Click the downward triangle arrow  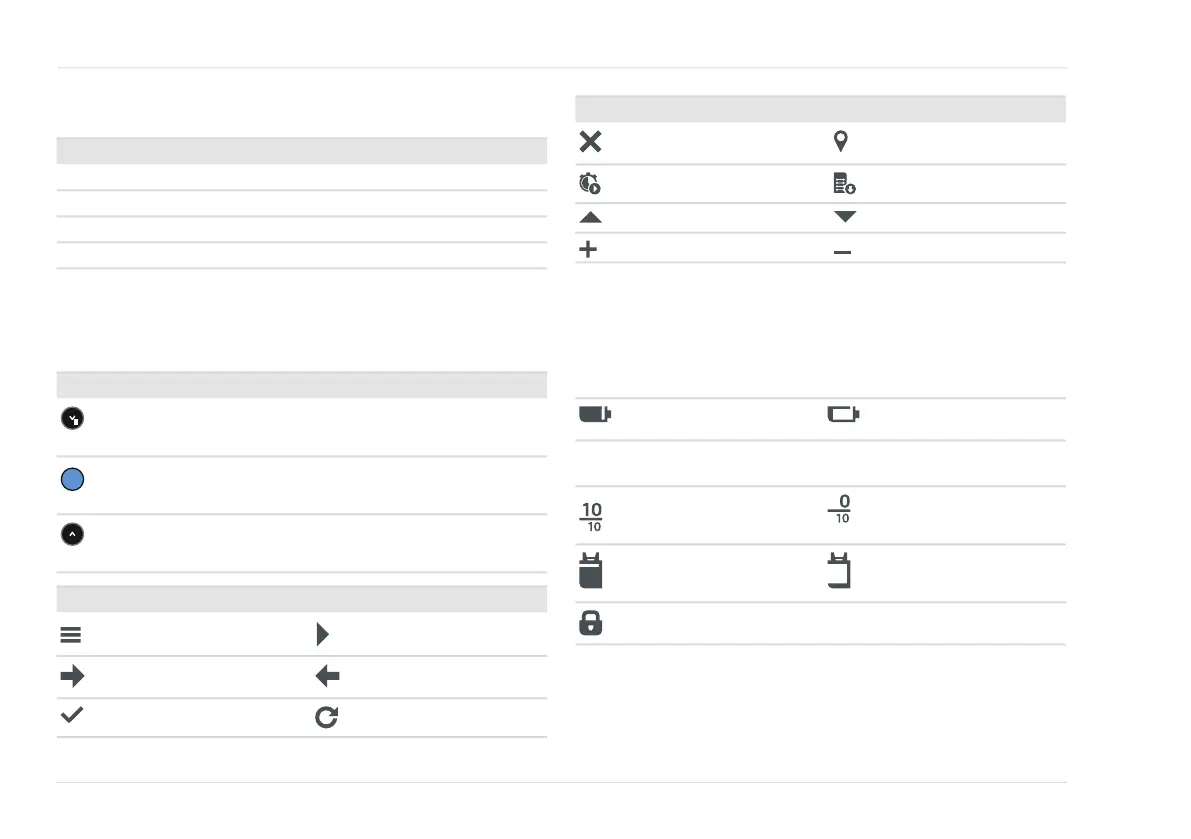(x=845, y=216)
